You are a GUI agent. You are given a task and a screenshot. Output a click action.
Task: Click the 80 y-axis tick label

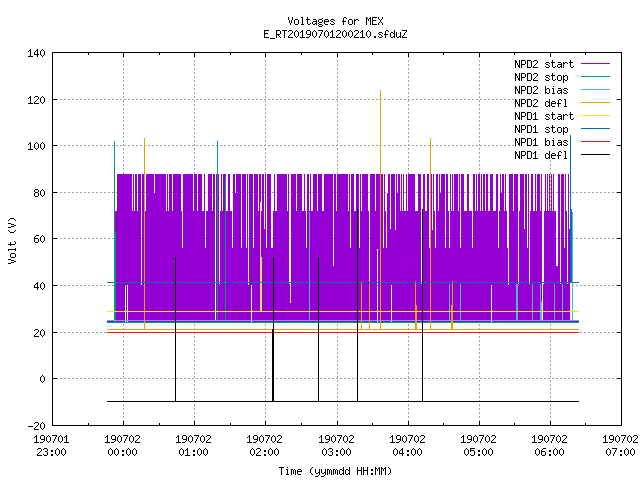tap(39, 193)
